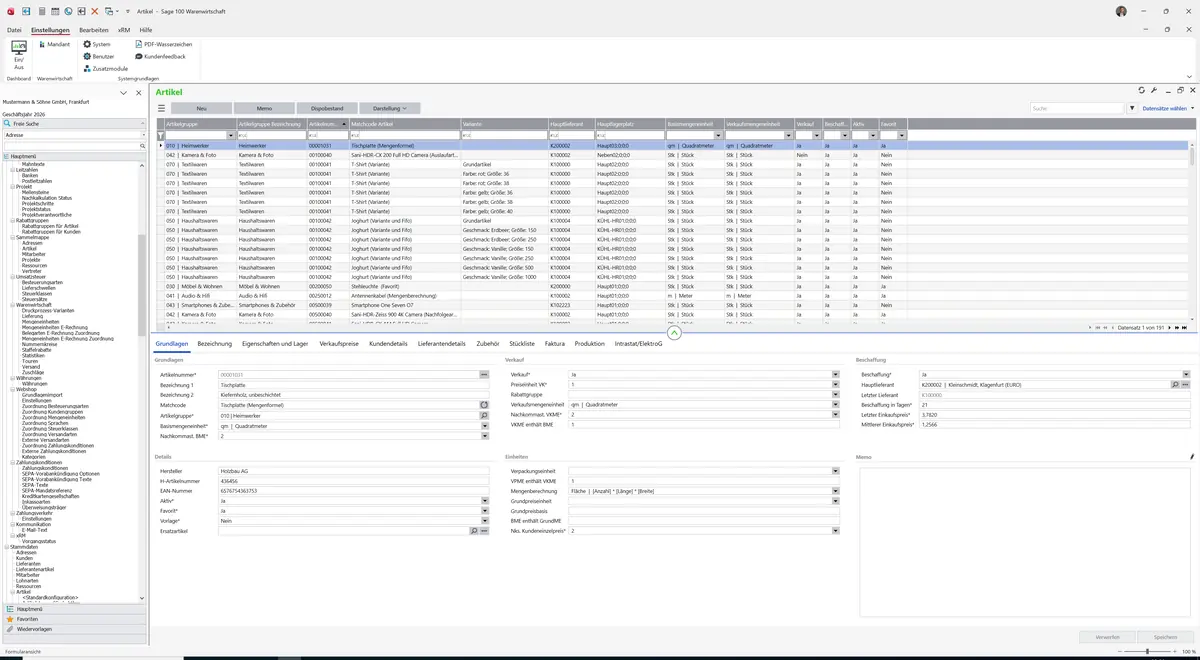This screenshot has height=660, width=1200.
Task: Collapse the navigation pane with the chevron
Action: pyautogui.click(x=123, y=92)
